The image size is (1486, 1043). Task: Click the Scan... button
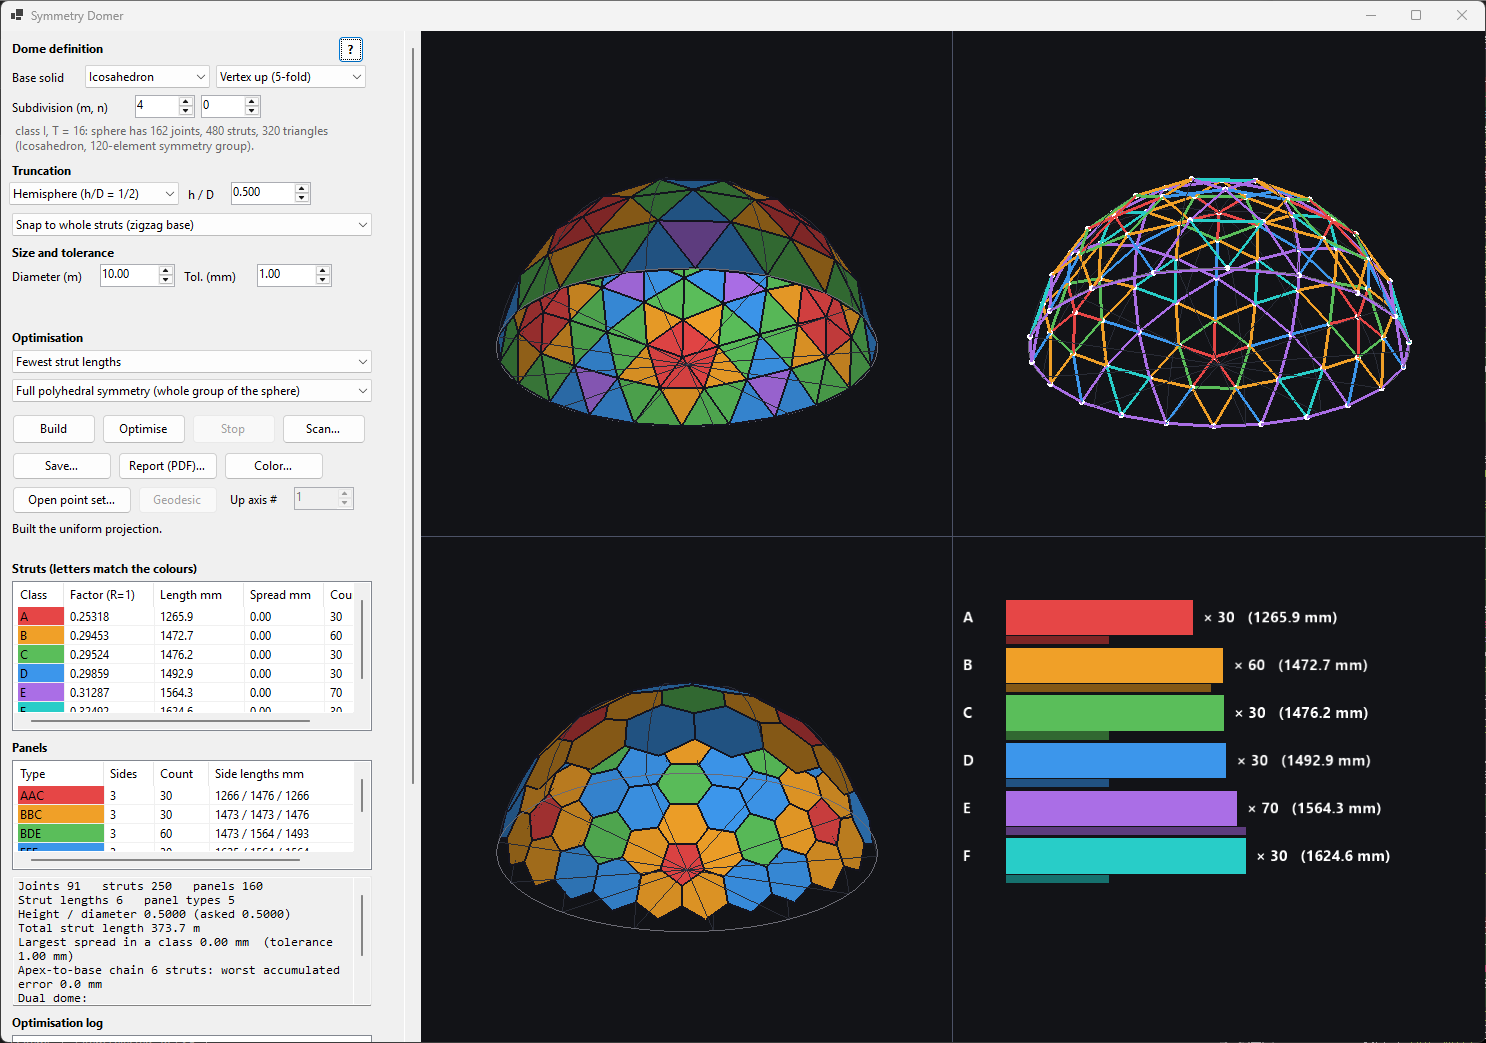coord(323,429)
